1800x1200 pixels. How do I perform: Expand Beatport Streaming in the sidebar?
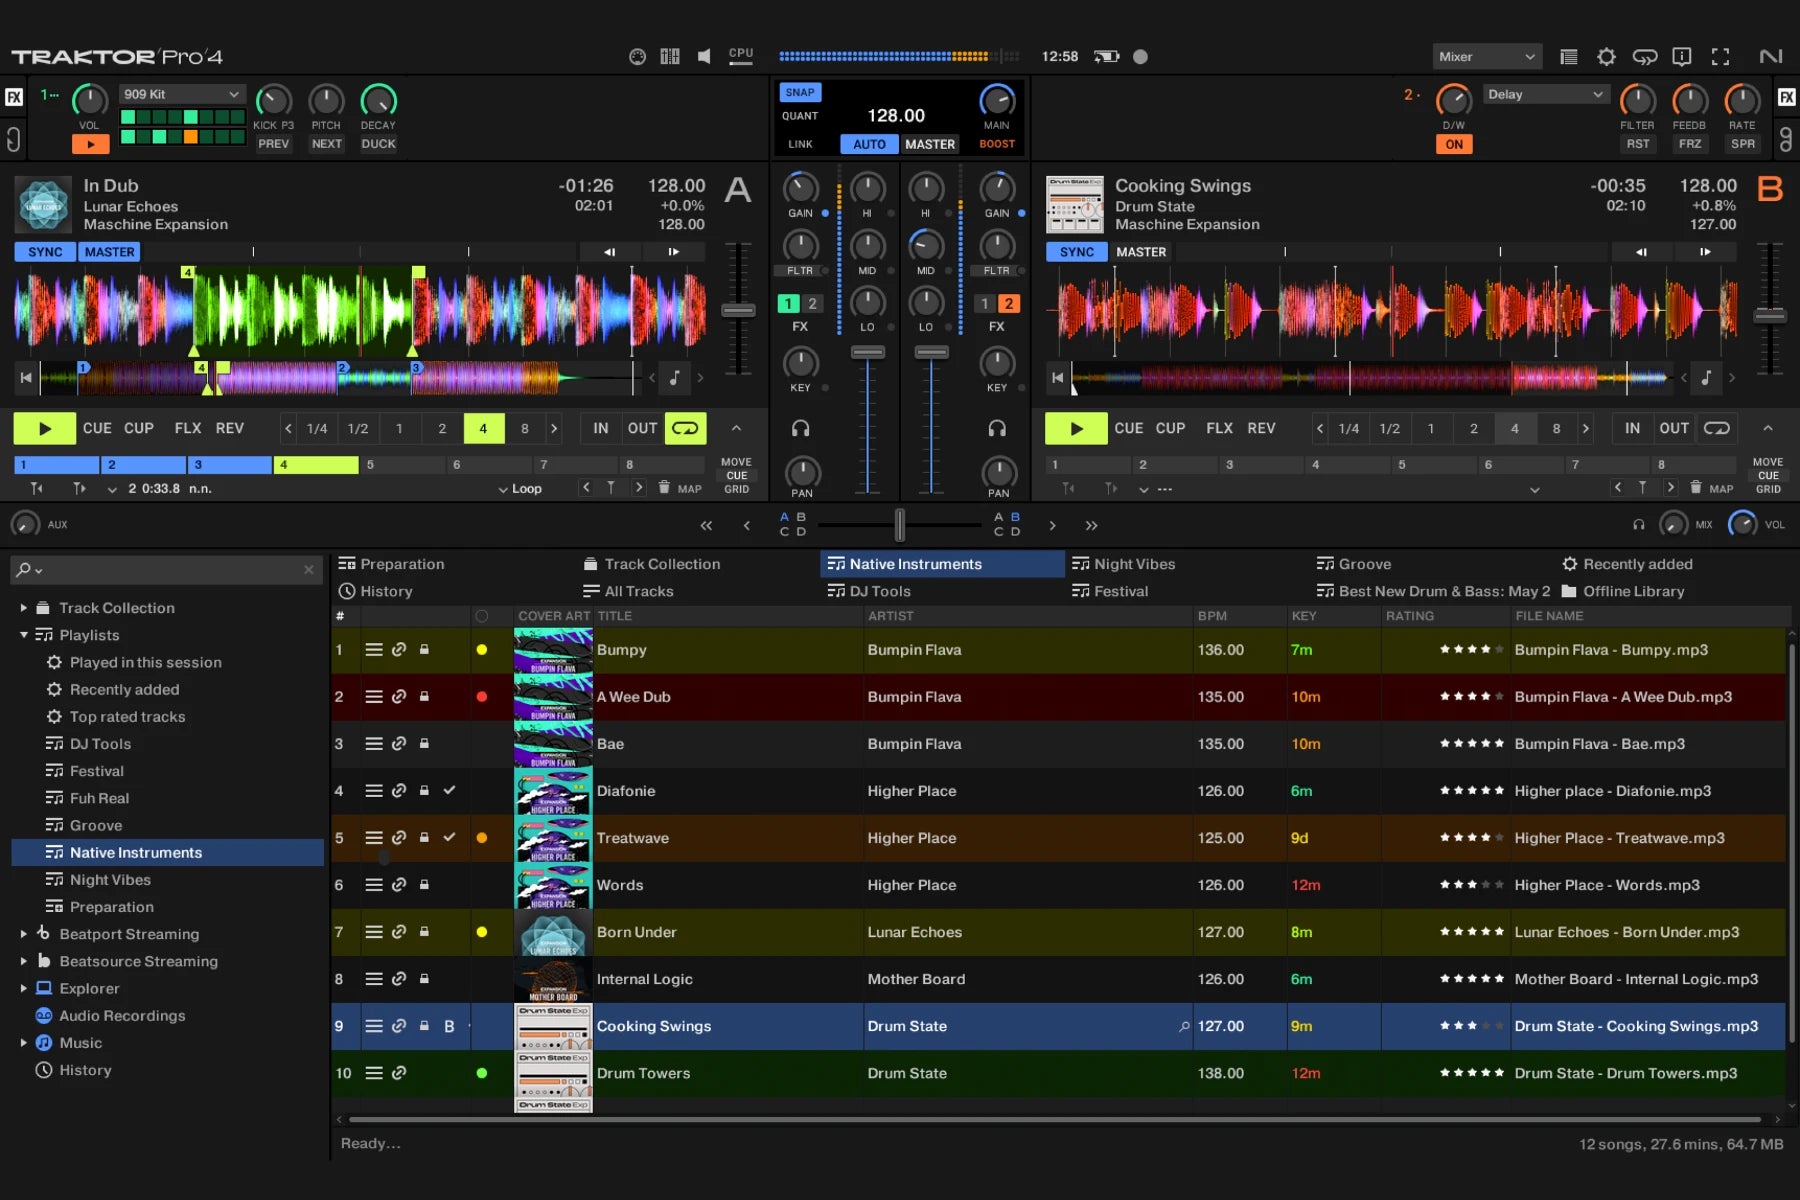tap(24, 934)
